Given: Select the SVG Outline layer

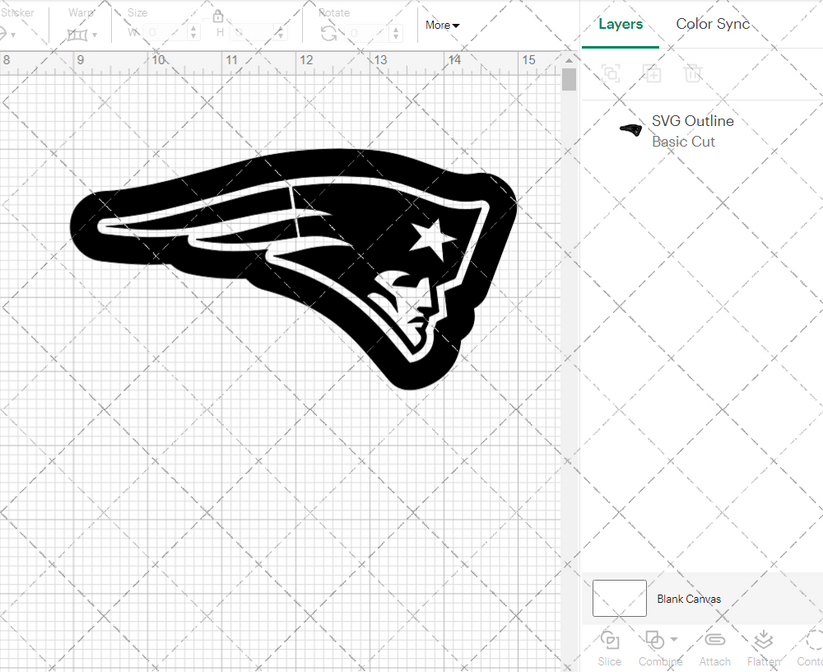Looking at the screenshot, I should pos(692,120).
